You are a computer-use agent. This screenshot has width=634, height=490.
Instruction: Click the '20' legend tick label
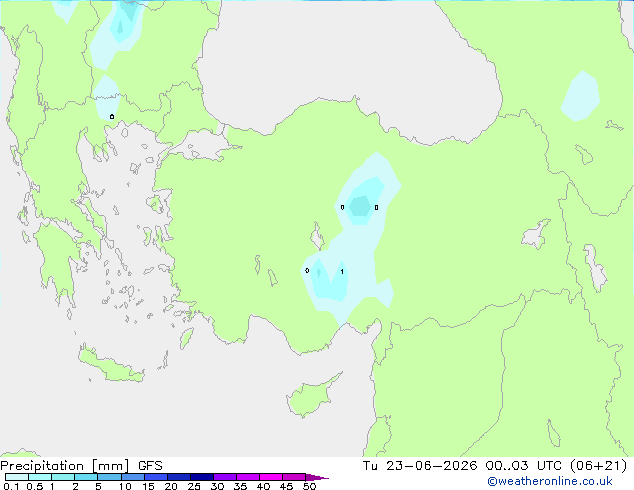171,486
